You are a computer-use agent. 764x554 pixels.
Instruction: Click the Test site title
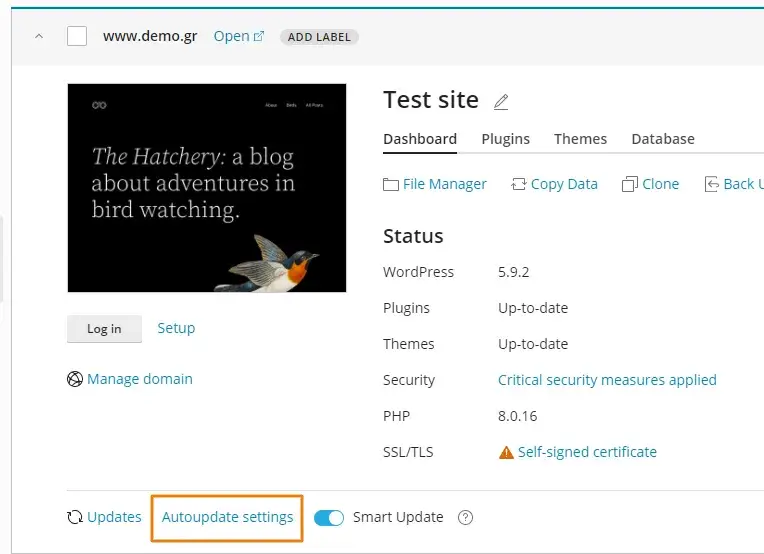431,100
